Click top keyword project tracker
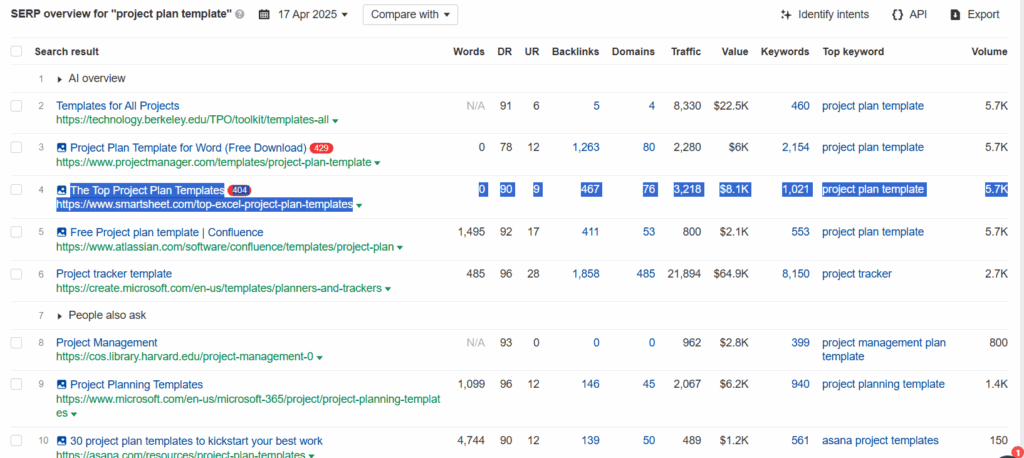 [857, 274]
